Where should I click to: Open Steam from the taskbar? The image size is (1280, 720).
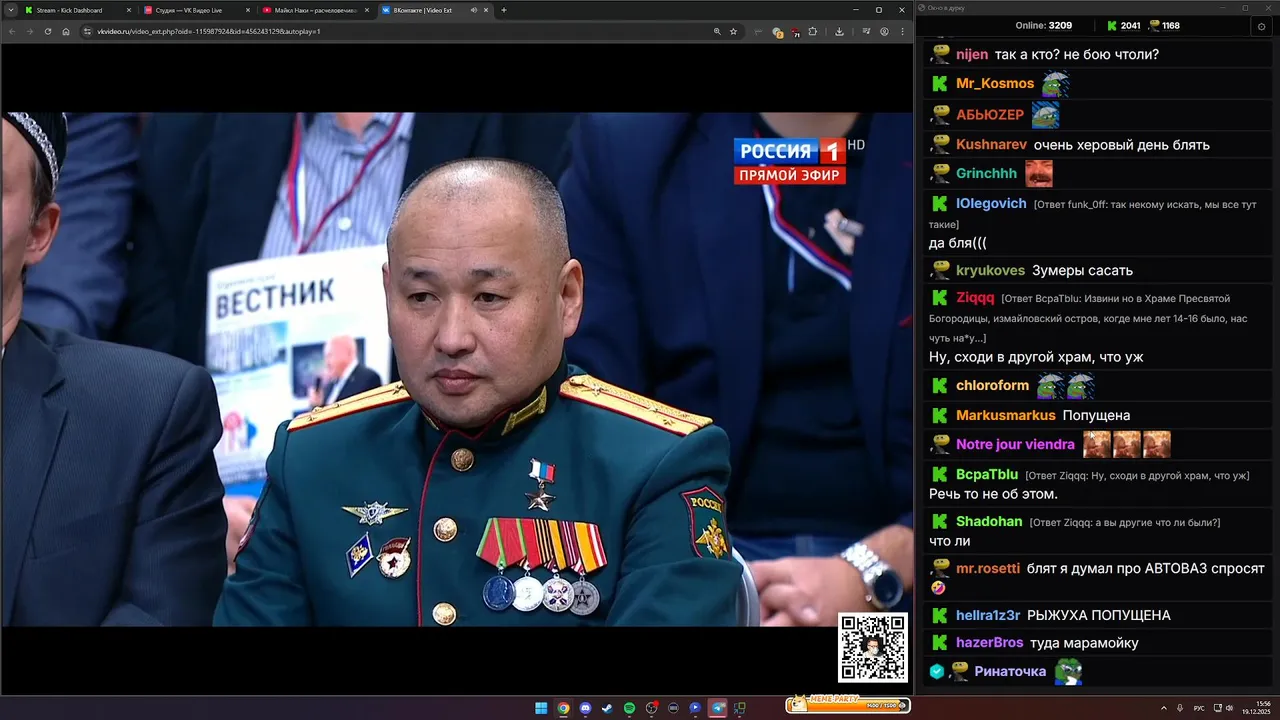pos(607,708)
